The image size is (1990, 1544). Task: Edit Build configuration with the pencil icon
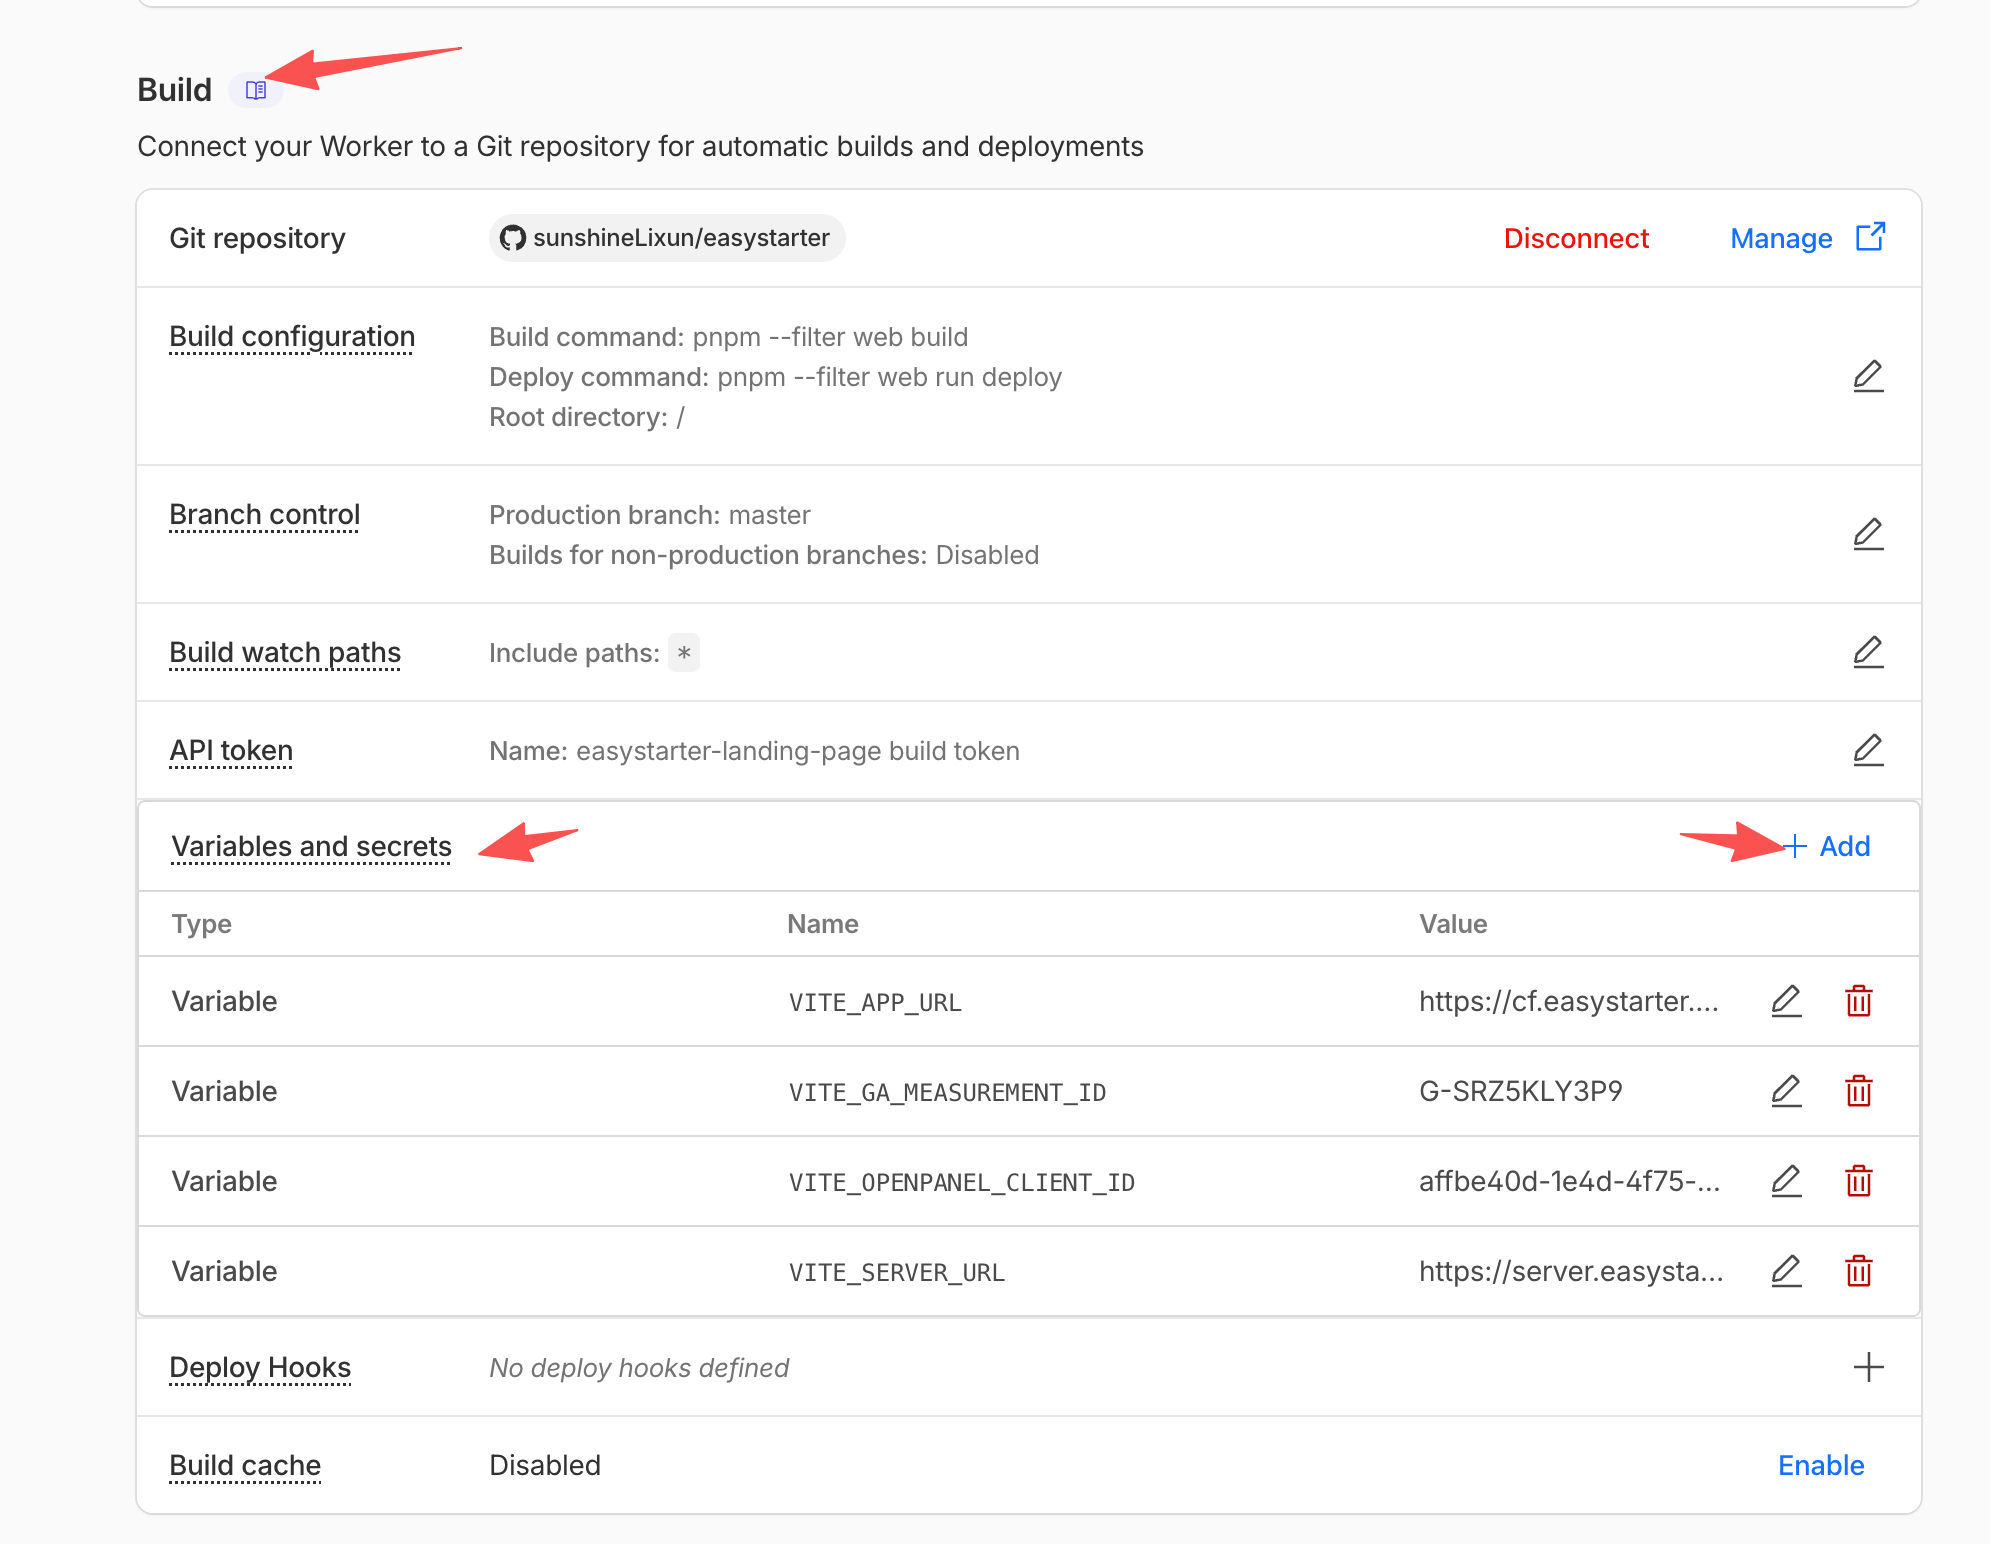coord(1868,376)
